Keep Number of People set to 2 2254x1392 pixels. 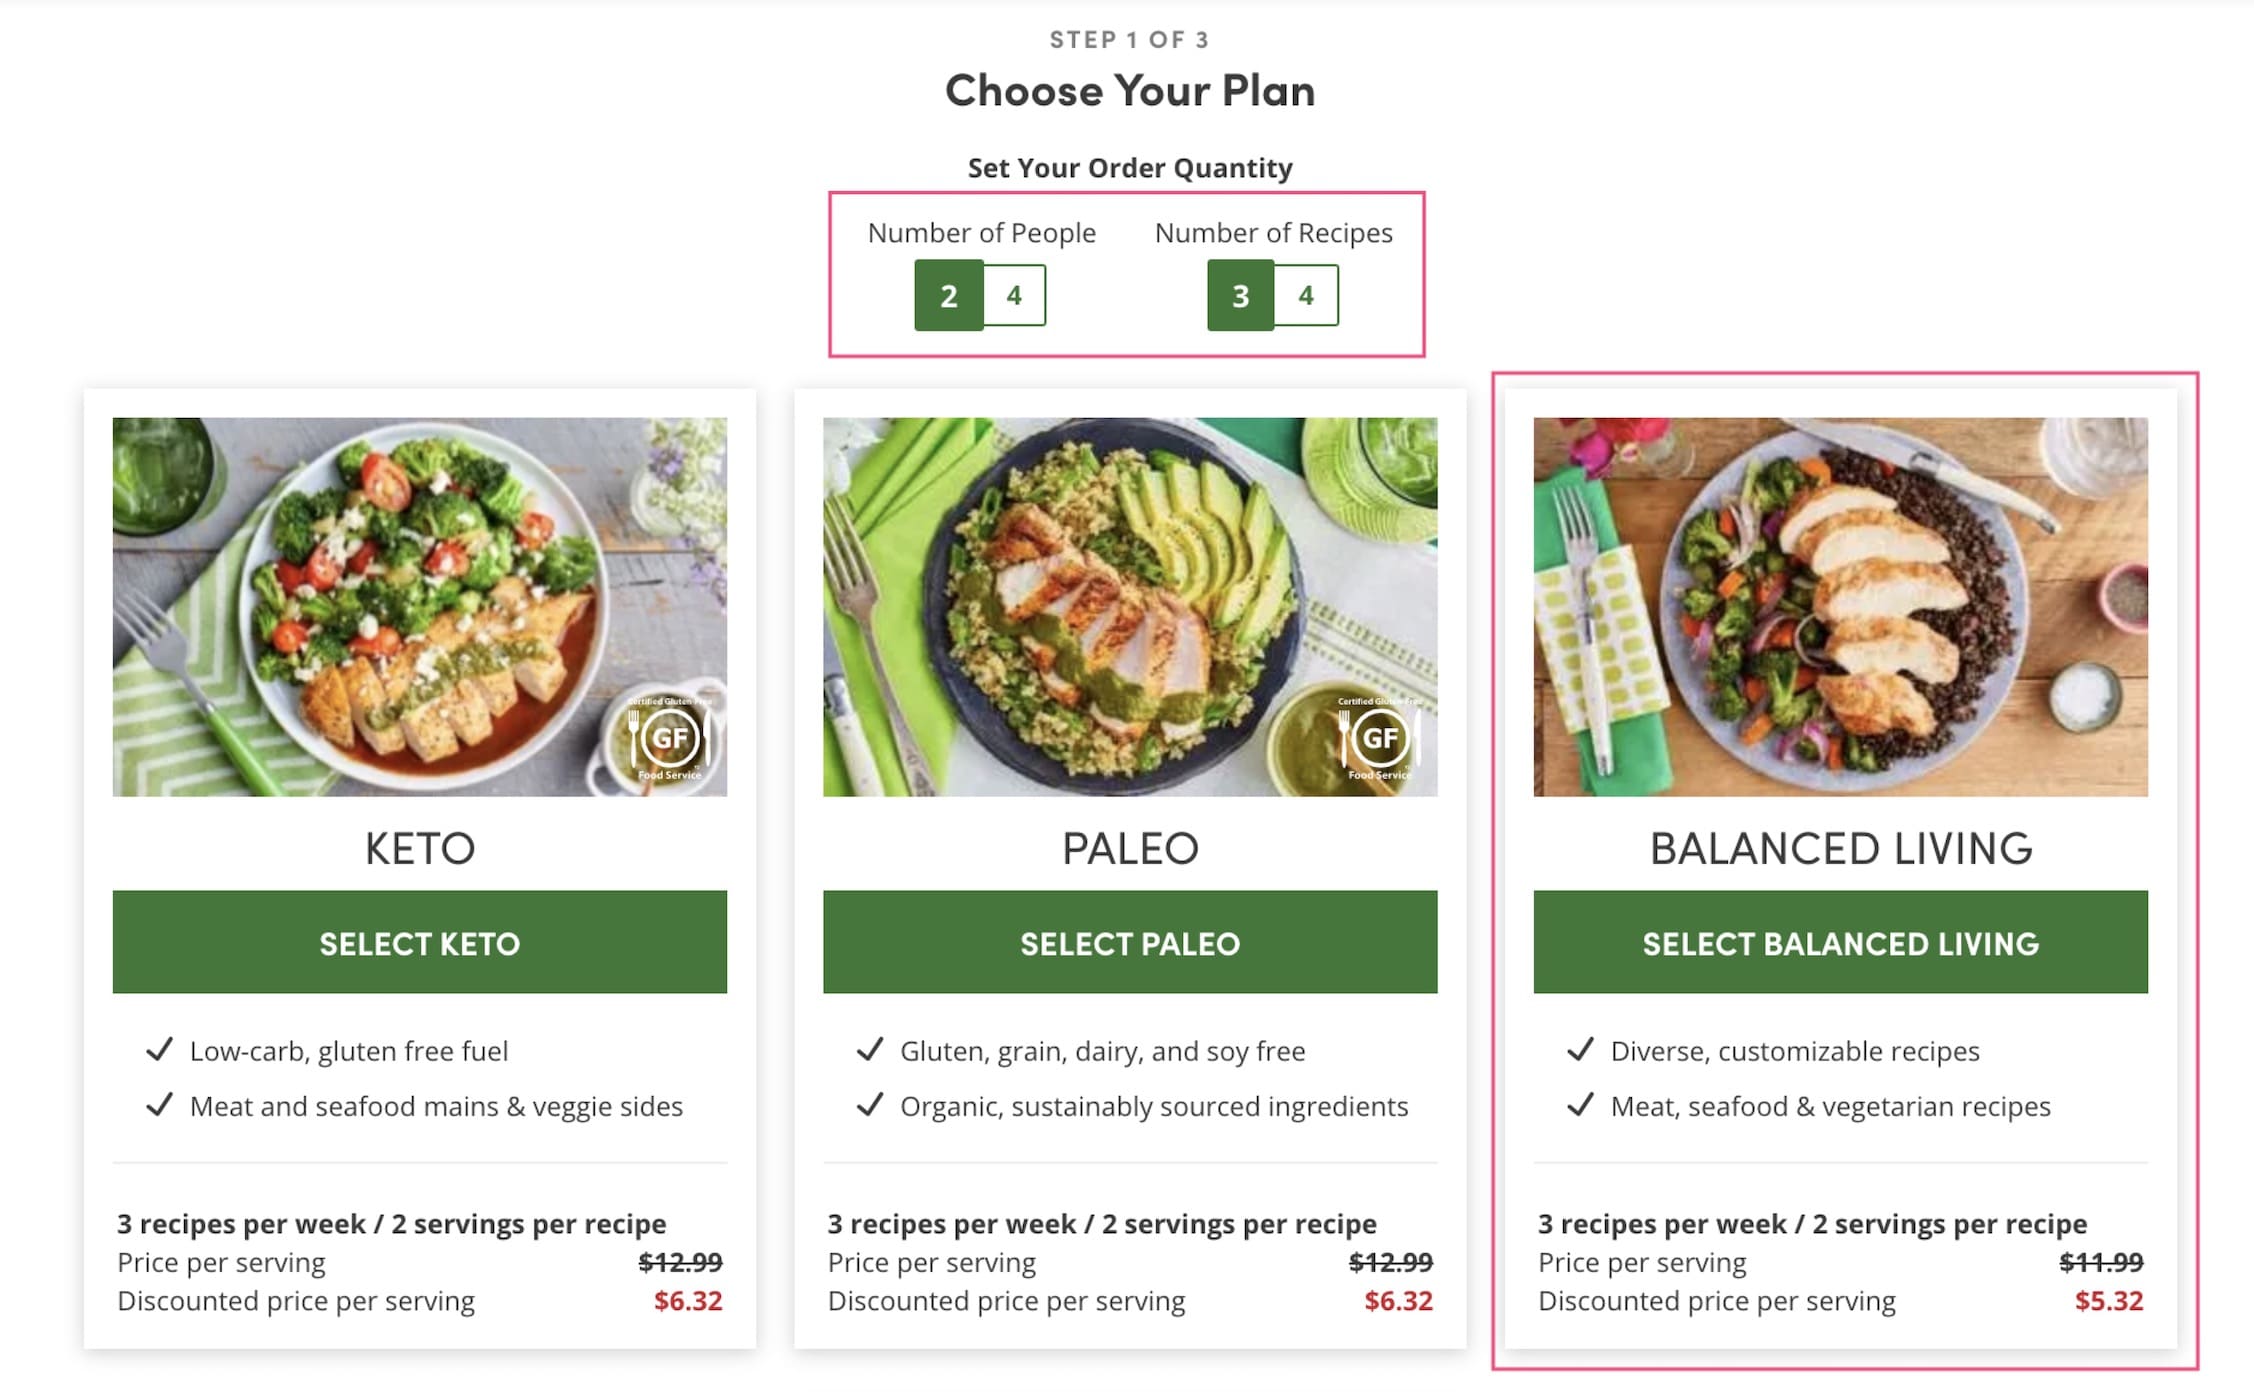(x=950, y=295)
